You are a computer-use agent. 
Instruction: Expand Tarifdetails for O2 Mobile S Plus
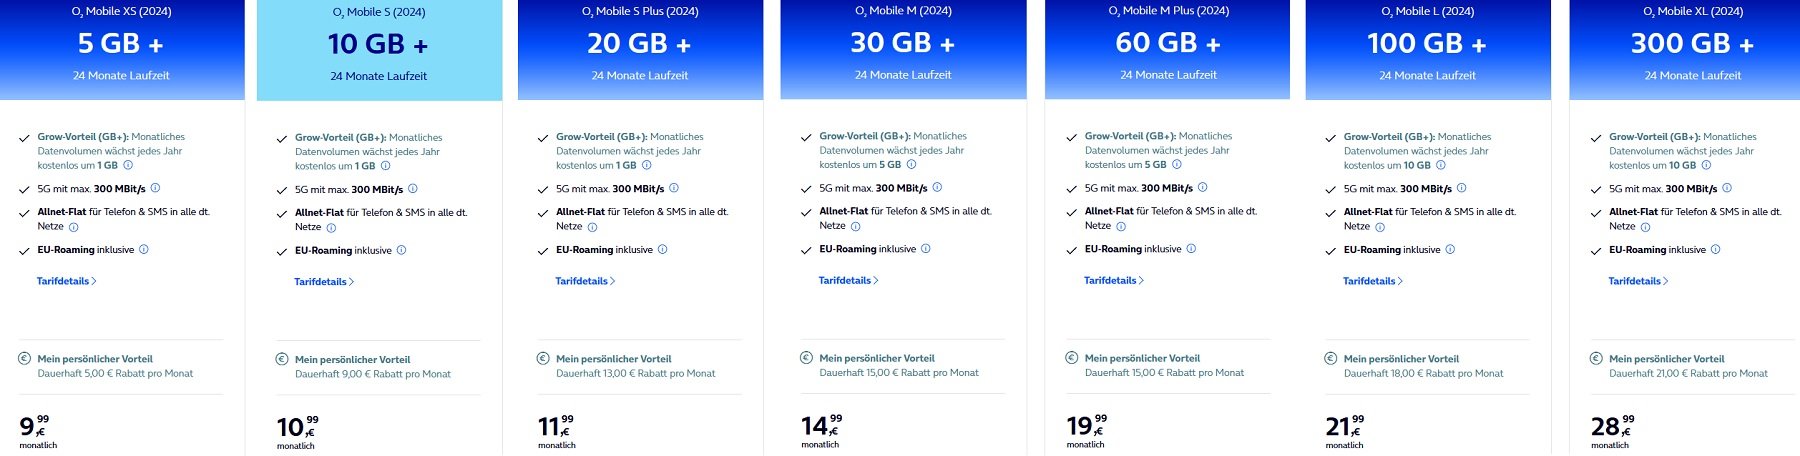586,281
